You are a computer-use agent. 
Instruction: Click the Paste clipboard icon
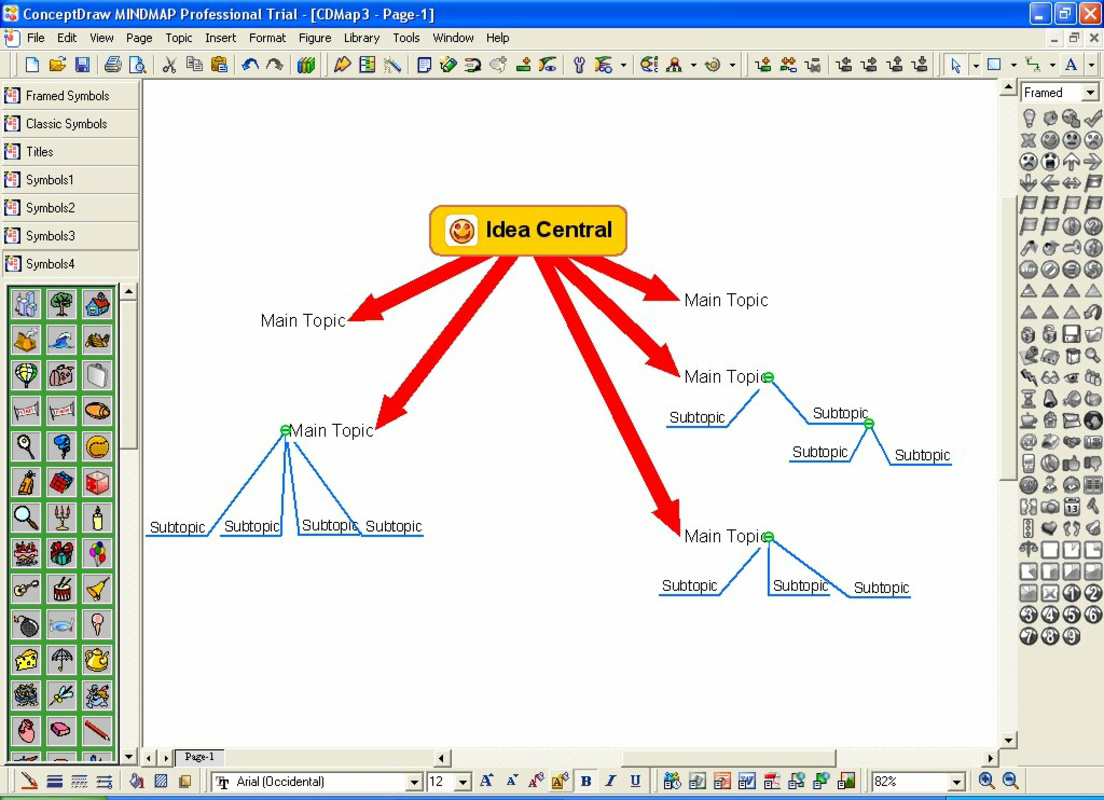(x=218, y=64)
